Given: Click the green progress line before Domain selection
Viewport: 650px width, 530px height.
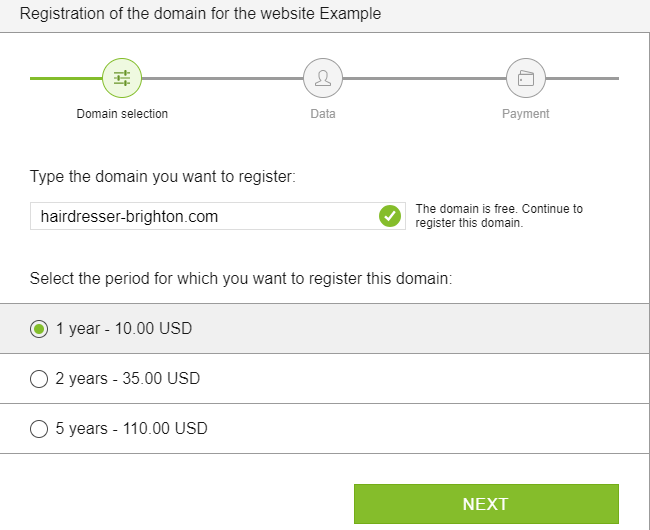Looking at the screenshot, I should (x=66, y=78).
